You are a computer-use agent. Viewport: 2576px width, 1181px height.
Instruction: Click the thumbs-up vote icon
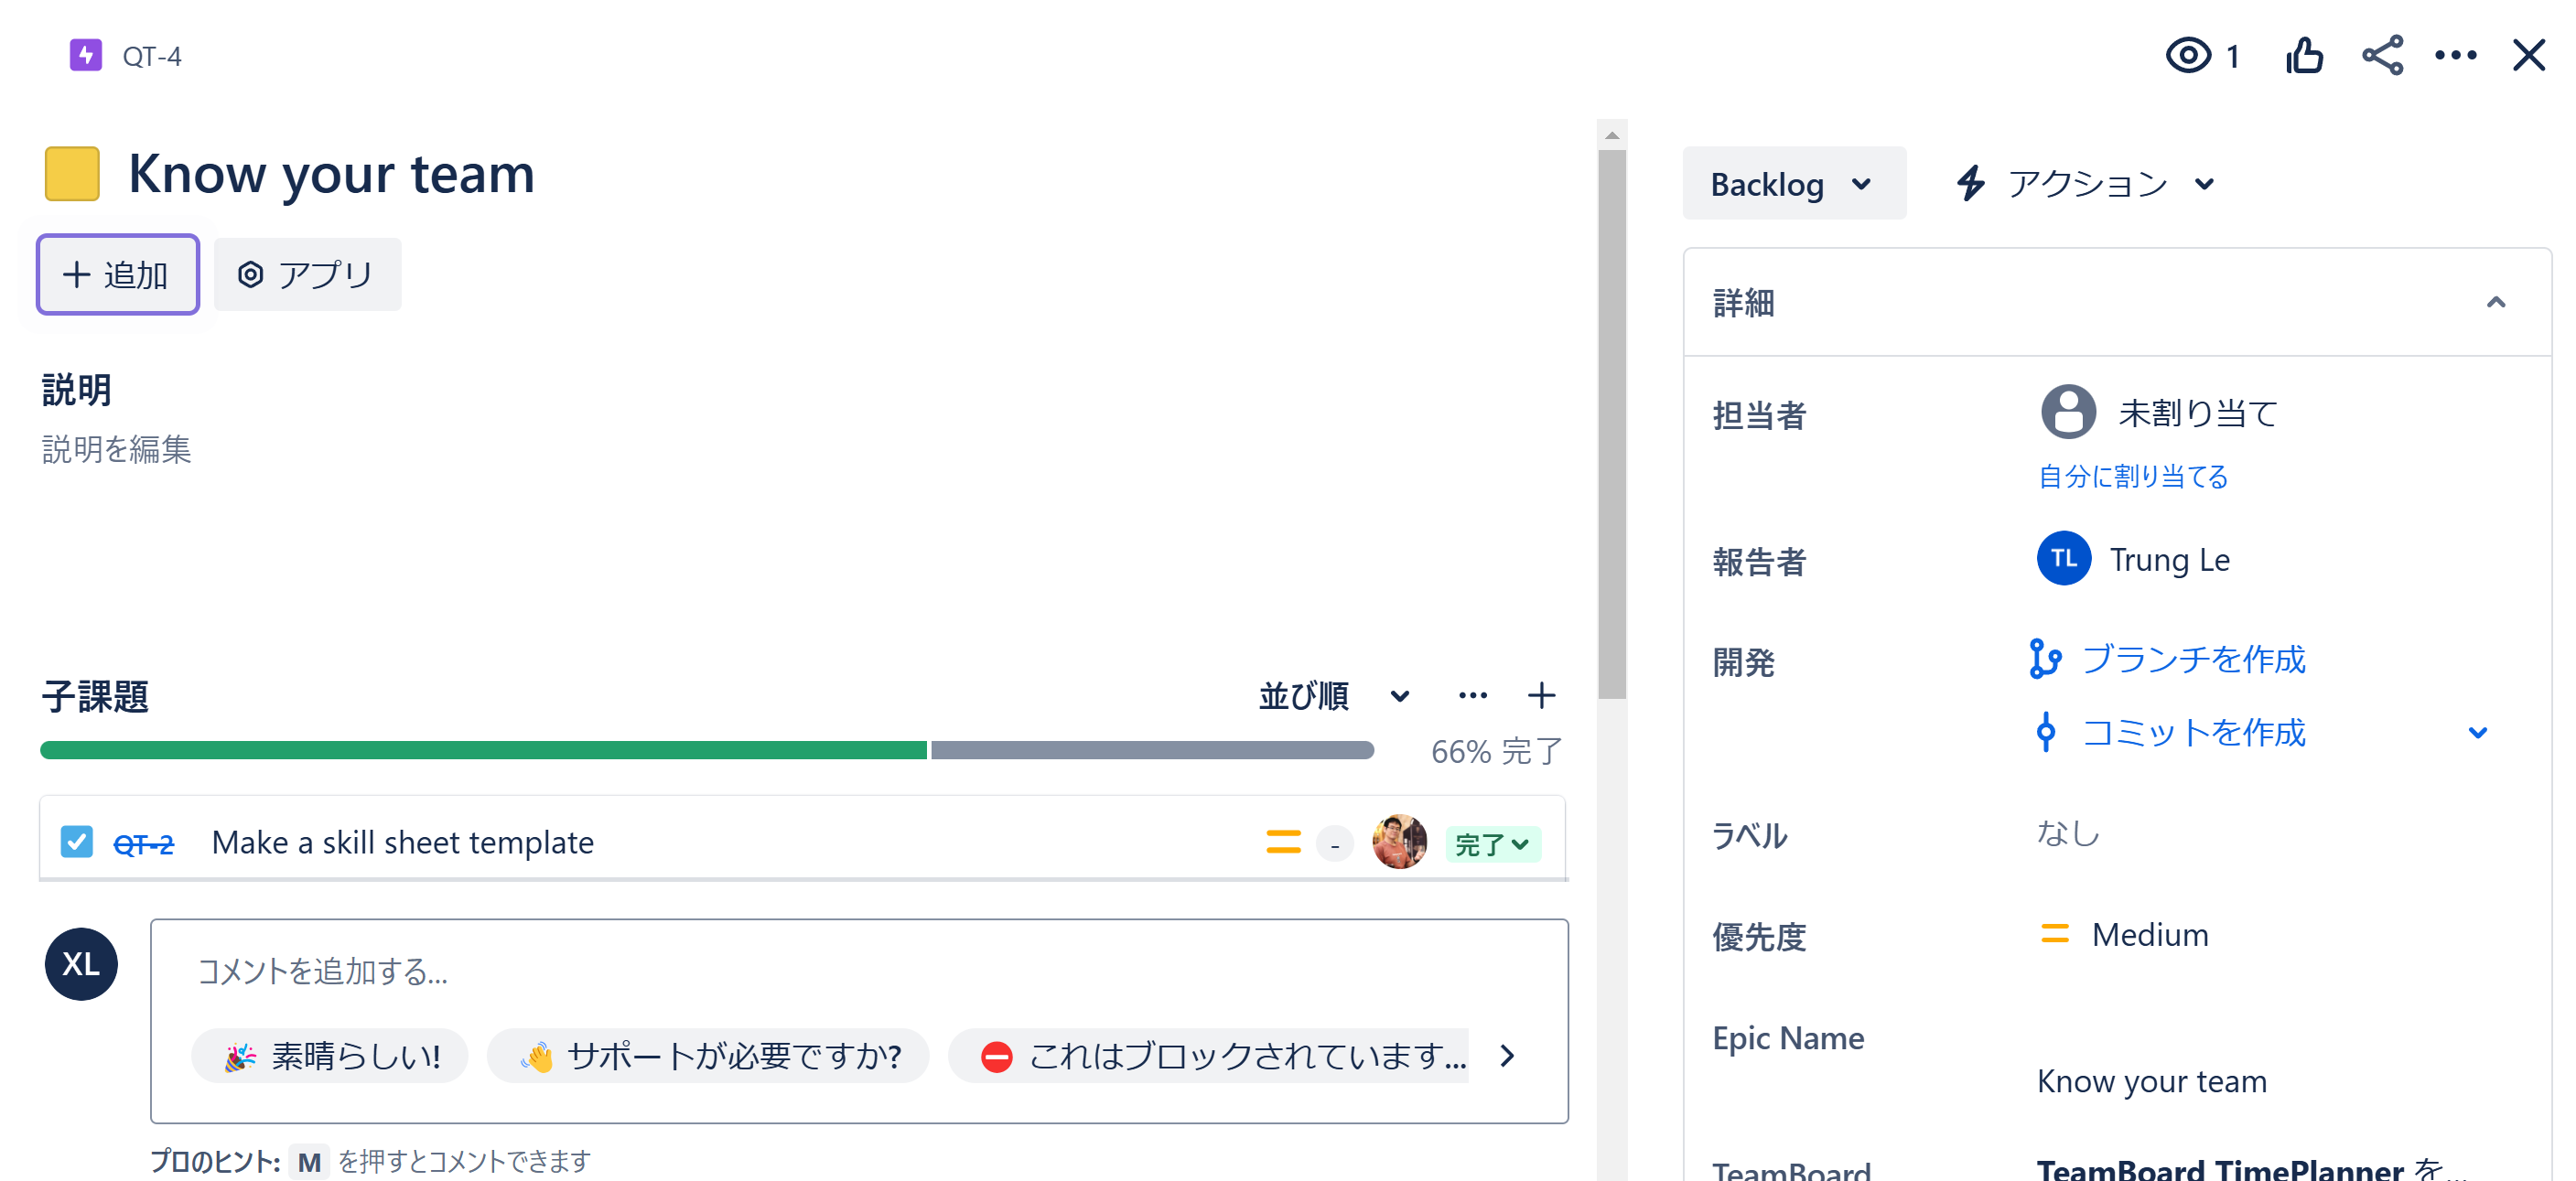[2303, 55]
